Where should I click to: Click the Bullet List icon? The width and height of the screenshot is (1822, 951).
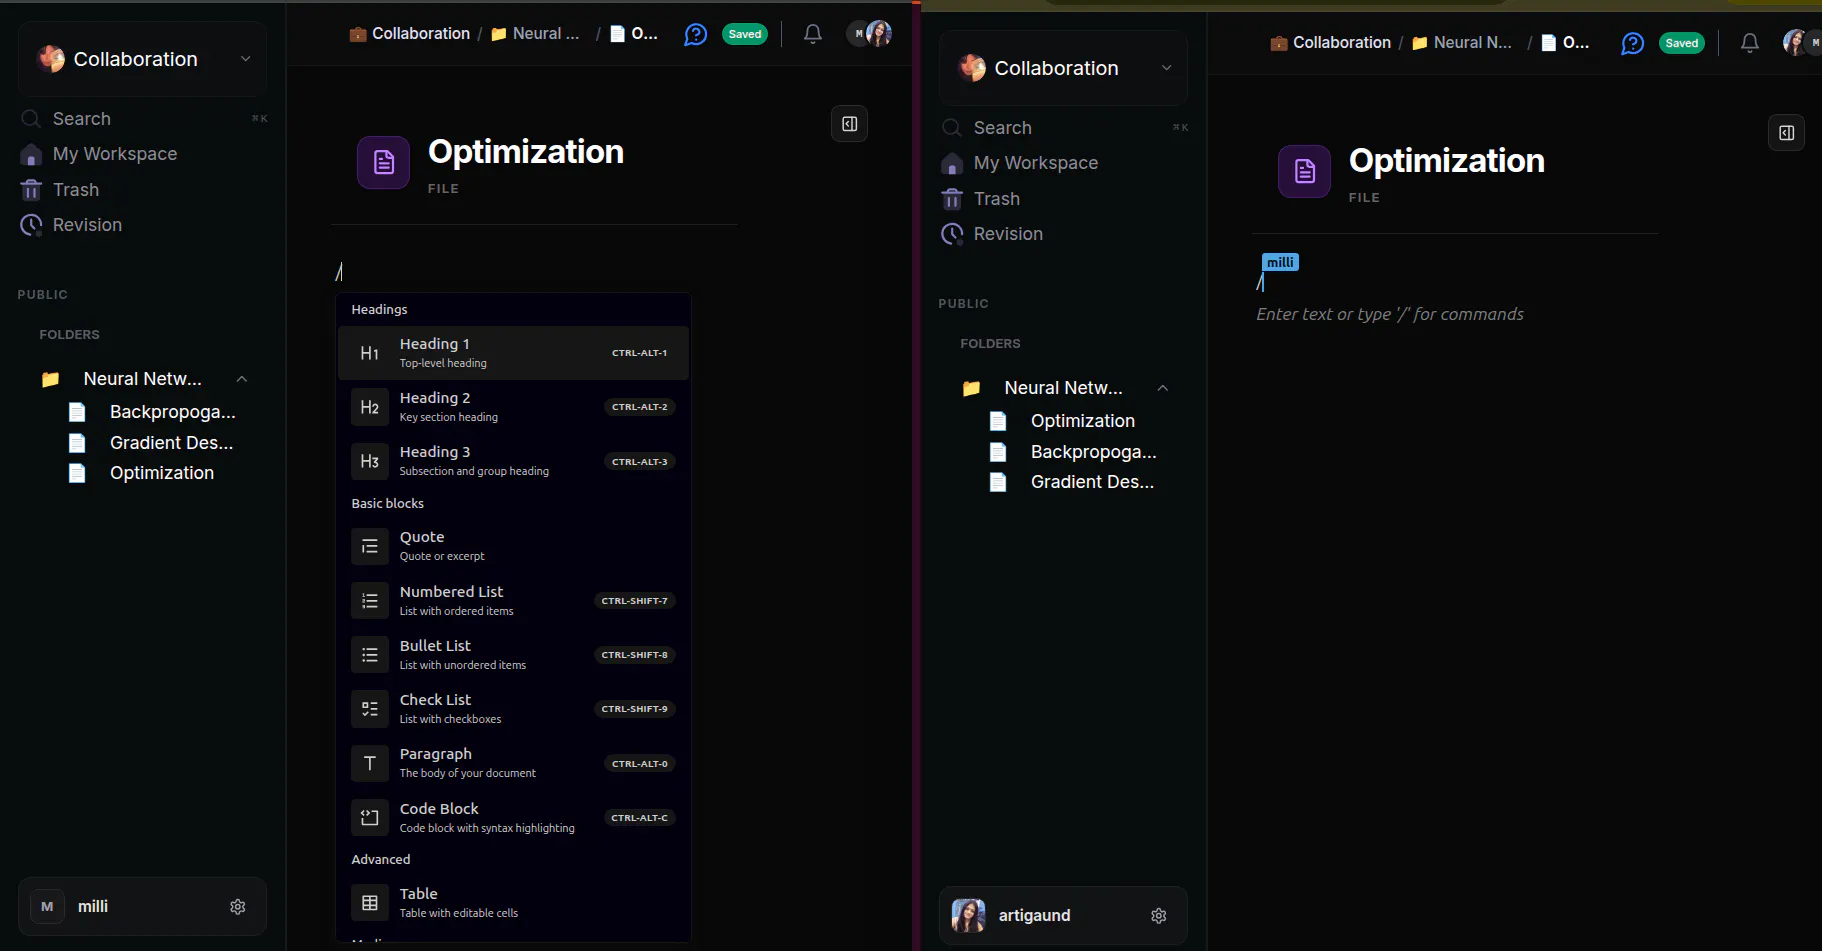[370, 654]
